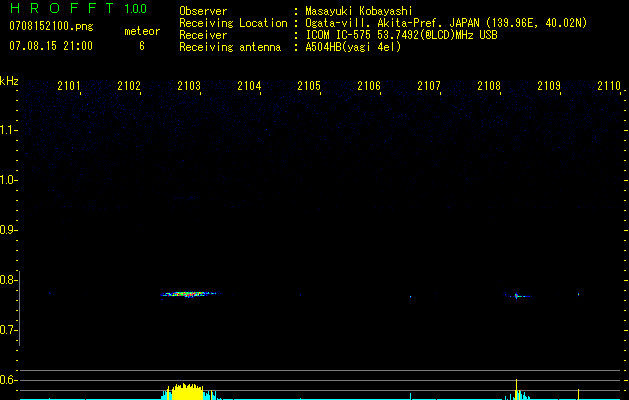Click the date stamp 07.08.15 21:00
The image size is (629, 400).
click(51, 46)
